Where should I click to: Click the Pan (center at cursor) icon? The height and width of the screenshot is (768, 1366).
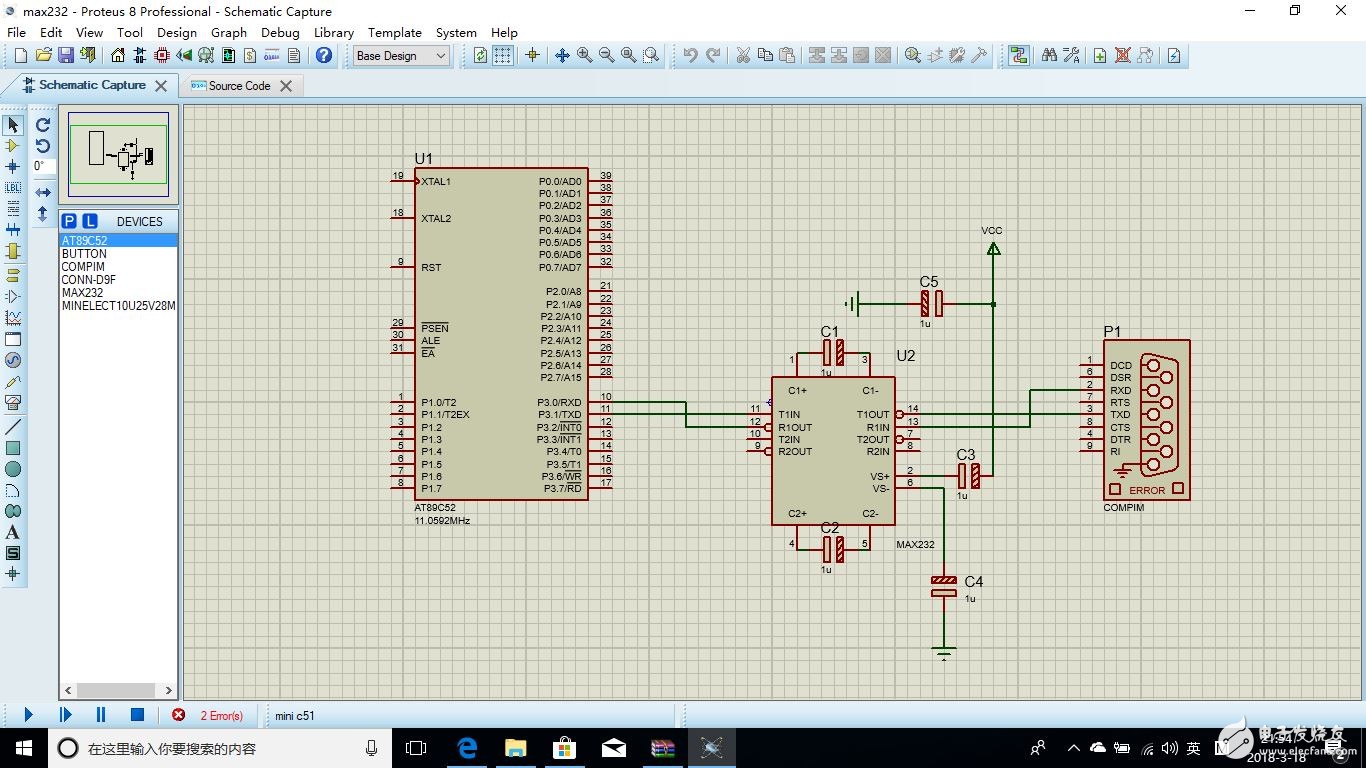coord(562,56)
